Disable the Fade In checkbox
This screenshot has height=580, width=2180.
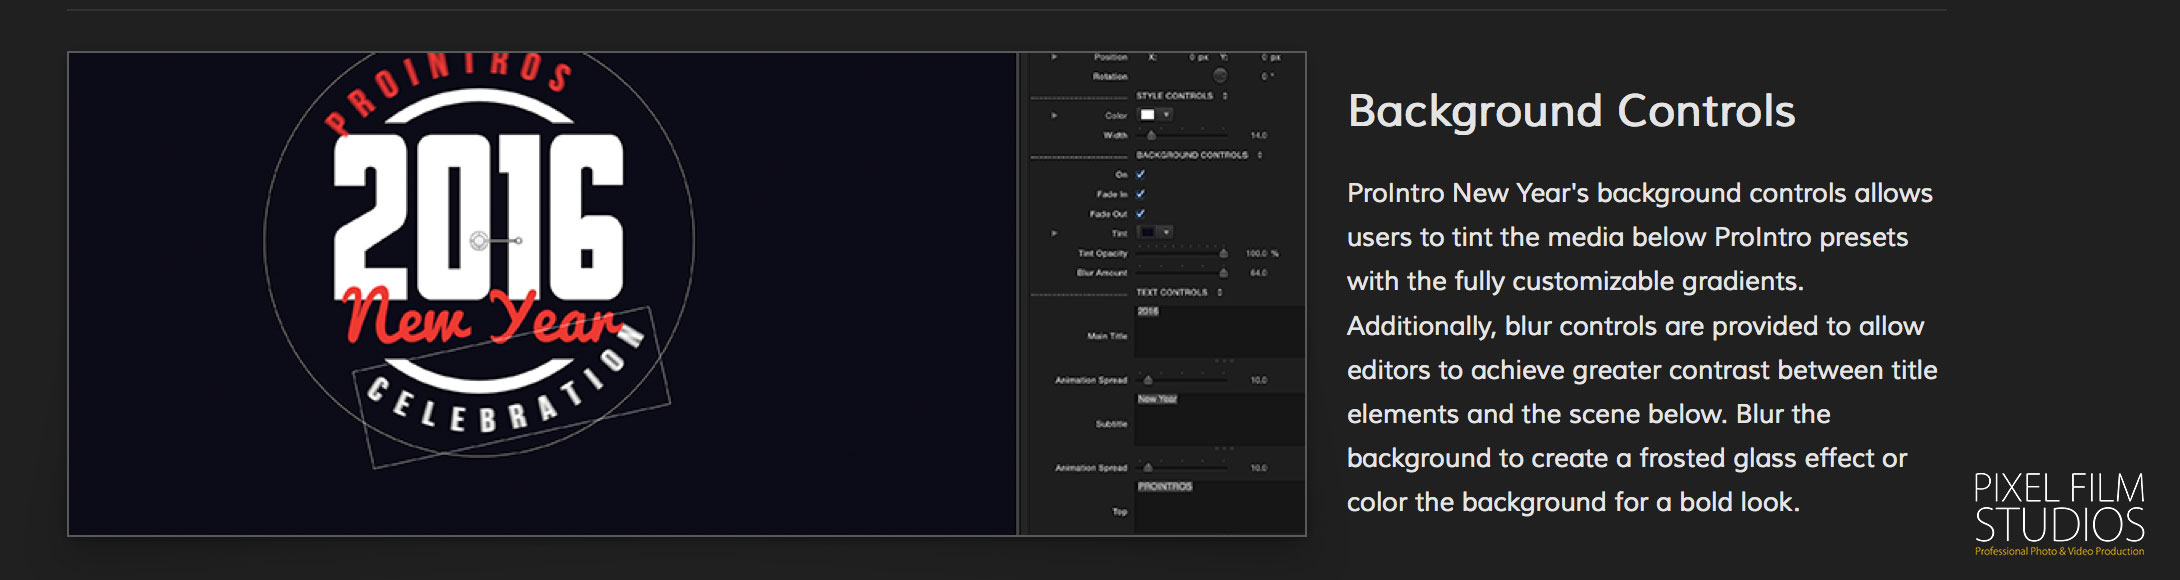(x=1141, y=194)
